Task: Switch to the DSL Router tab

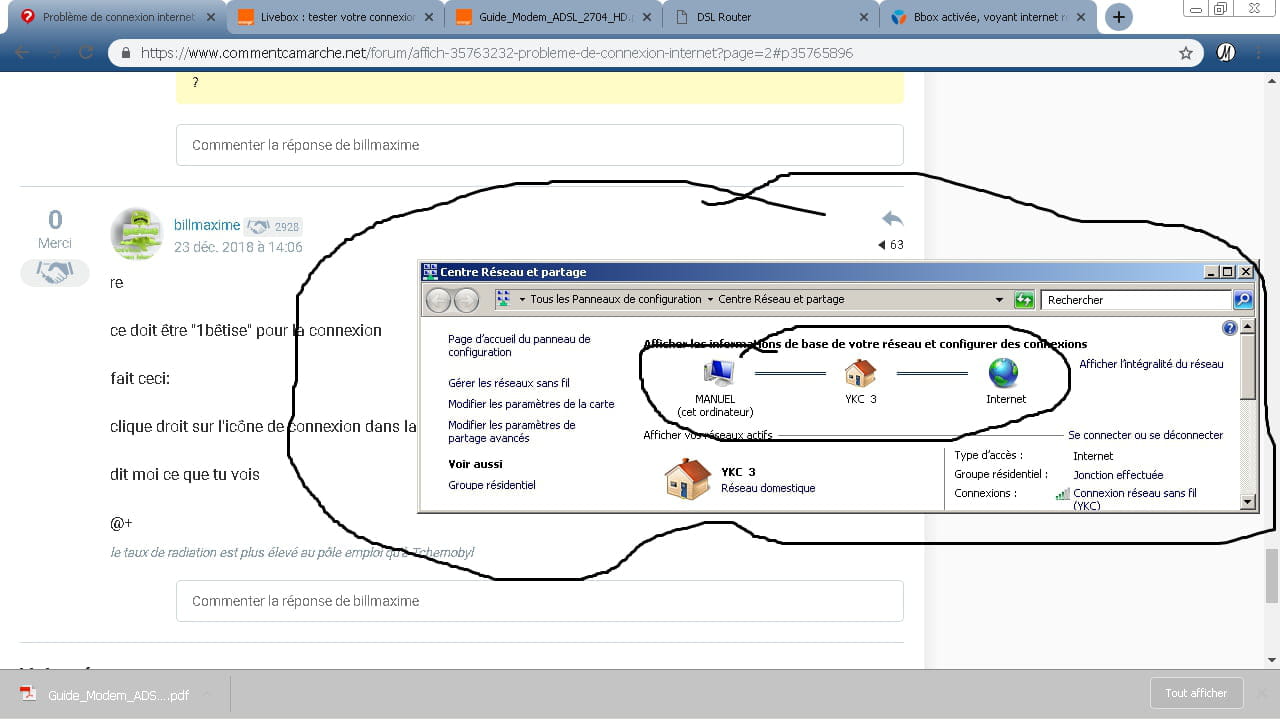Action: (x=760, y=17)
